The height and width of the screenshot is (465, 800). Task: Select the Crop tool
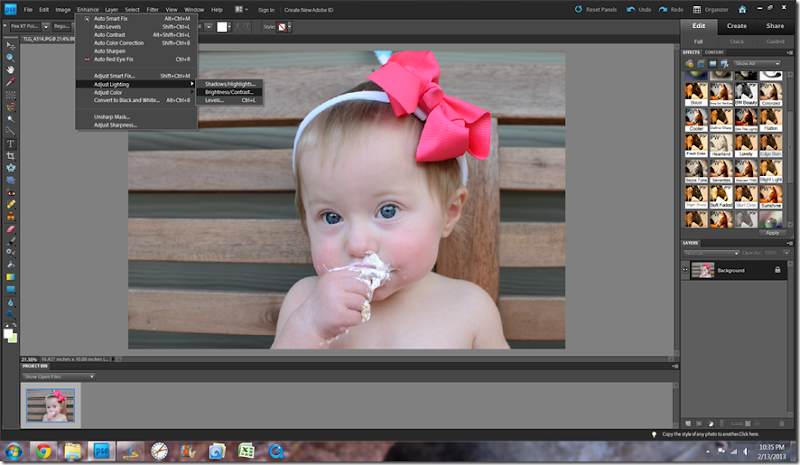pos(10,155)
